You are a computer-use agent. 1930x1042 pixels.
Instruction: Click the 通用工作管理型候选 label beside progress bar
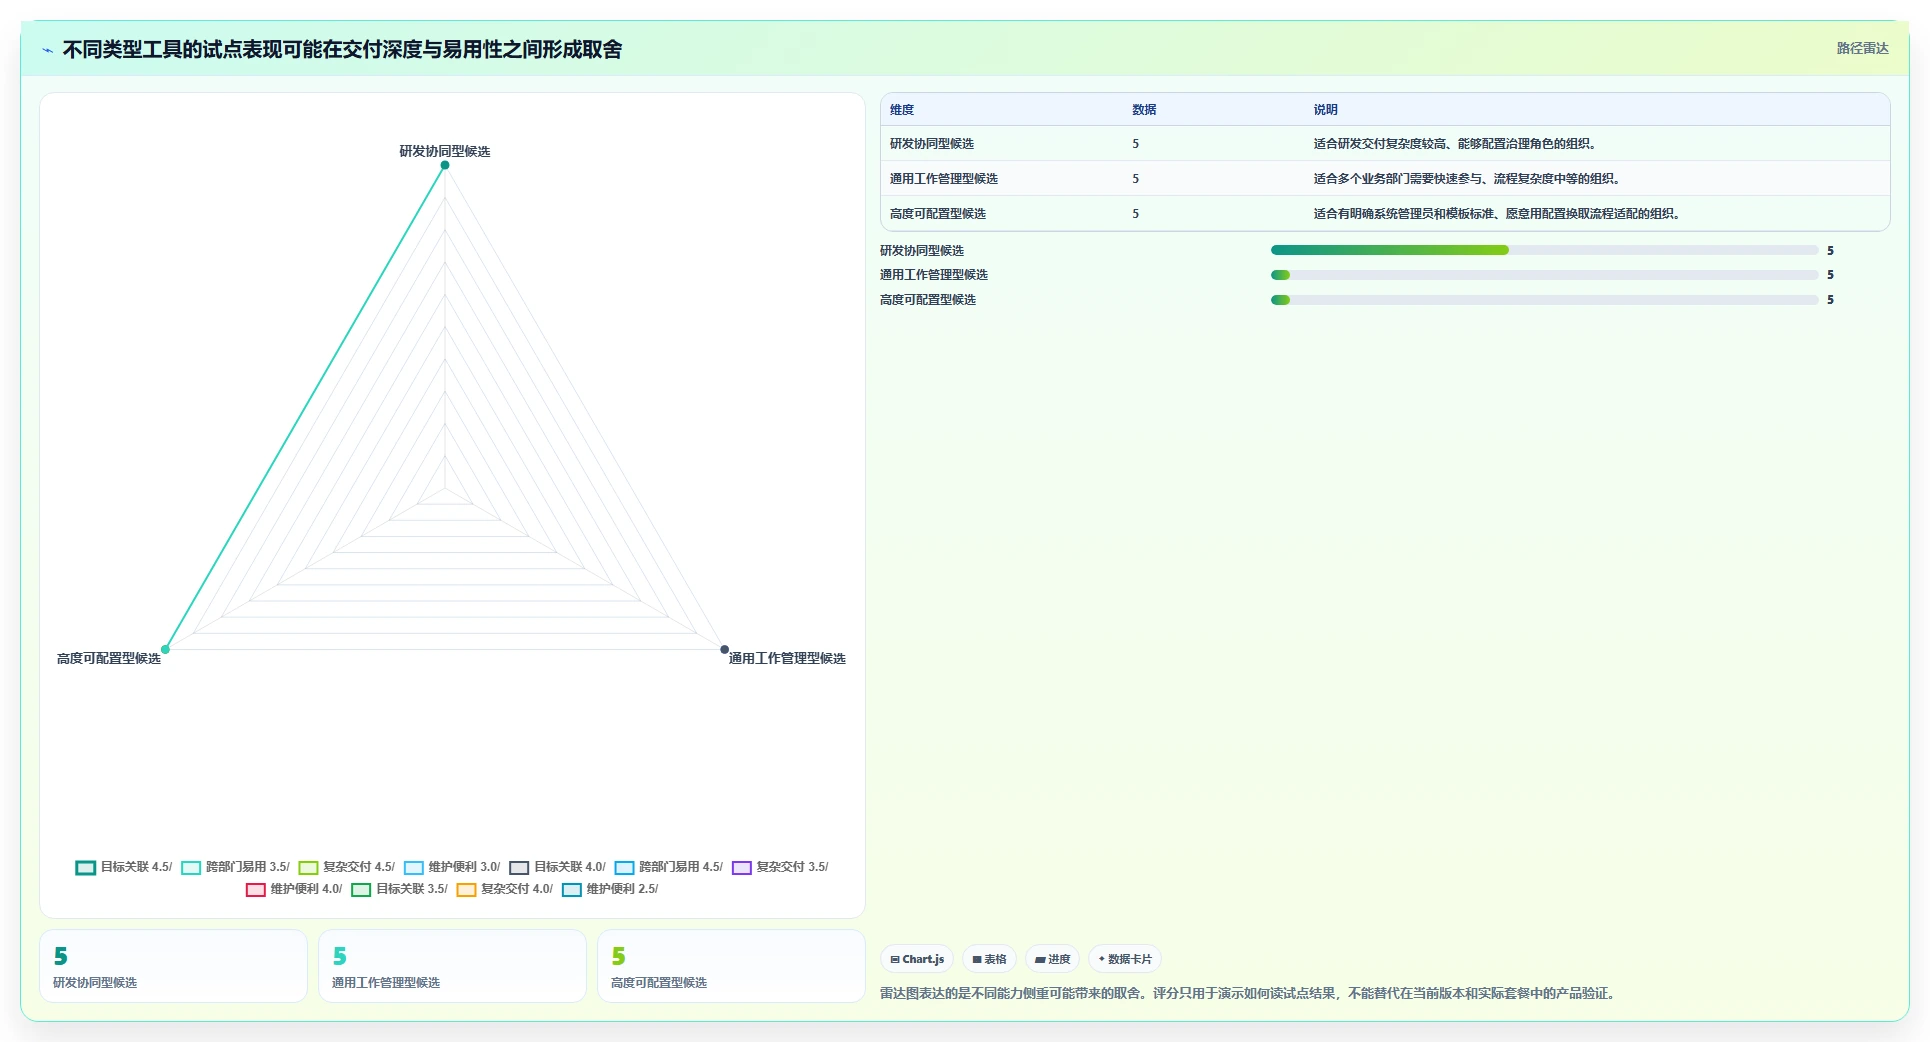(x=934, y=275)
